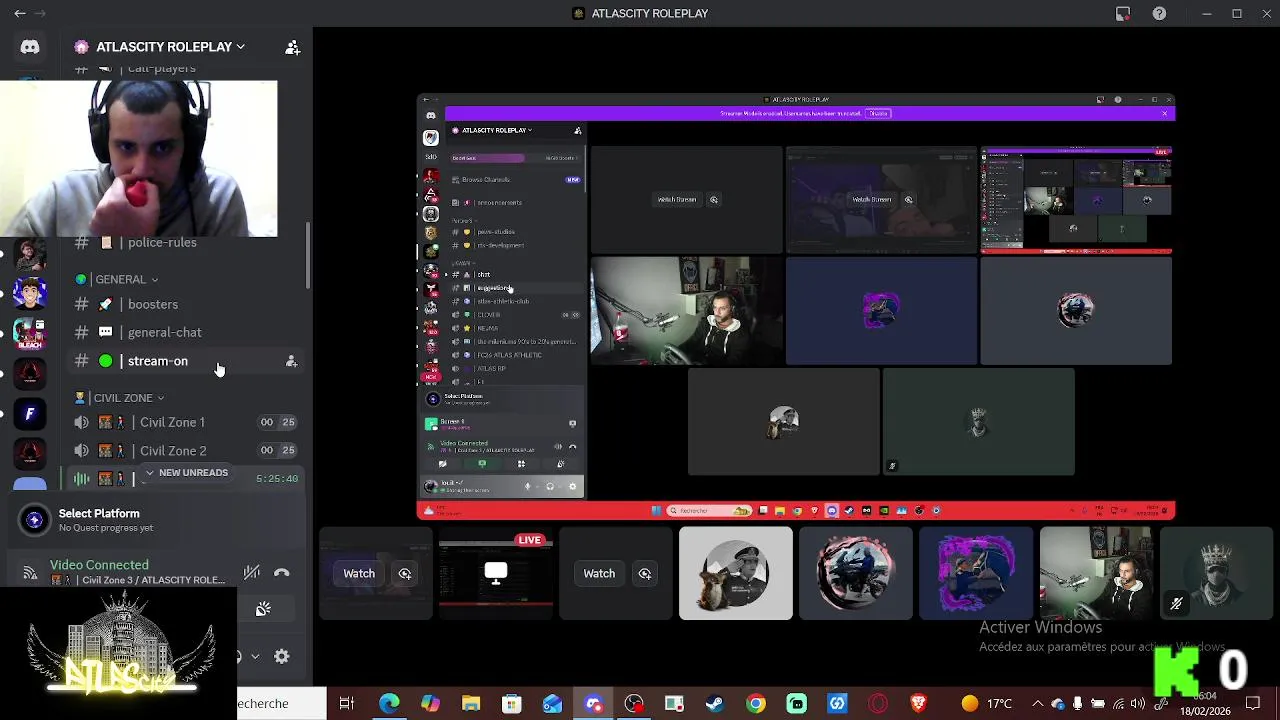1280x720 pixels.
Task: Join the Civil Zone 1 voice channel
Action: click(x=171, y=422)
